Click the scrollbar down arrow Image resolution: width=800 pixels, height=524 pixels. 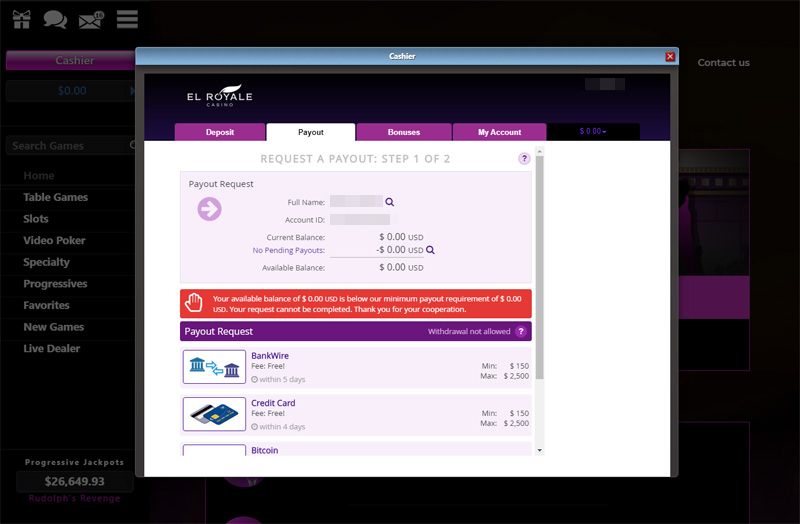click(540, 451)
